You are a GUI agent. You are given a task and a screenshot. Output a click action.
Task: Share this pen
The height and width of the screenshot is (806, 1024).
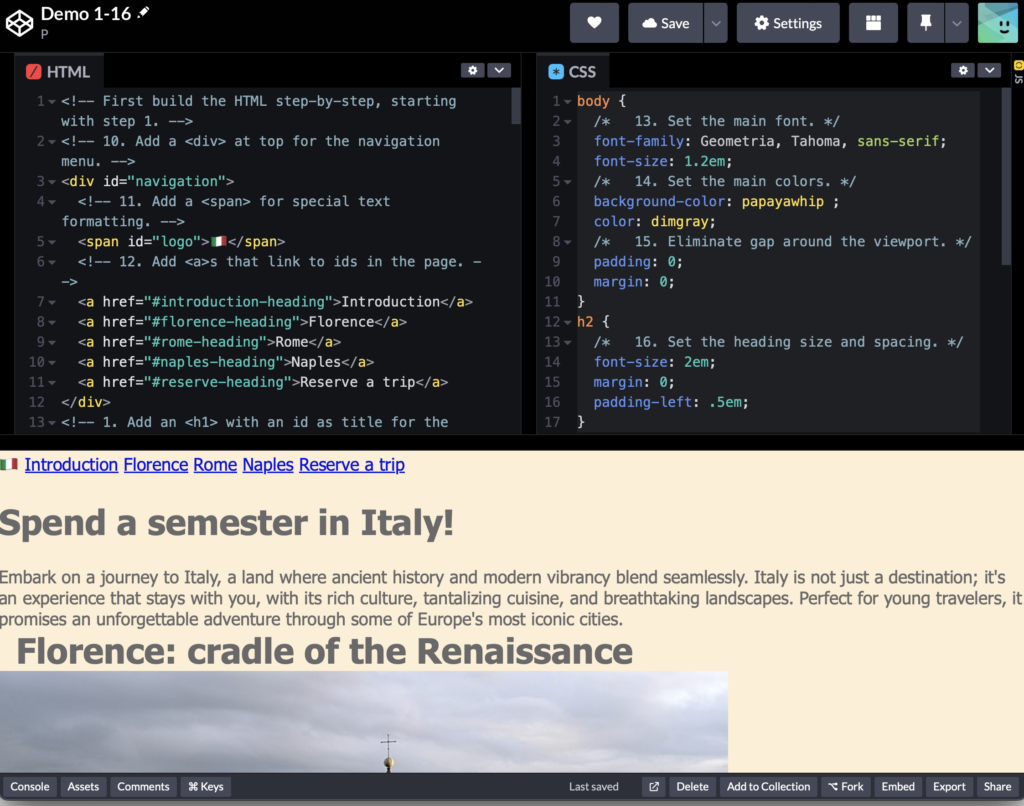[997, 786]
